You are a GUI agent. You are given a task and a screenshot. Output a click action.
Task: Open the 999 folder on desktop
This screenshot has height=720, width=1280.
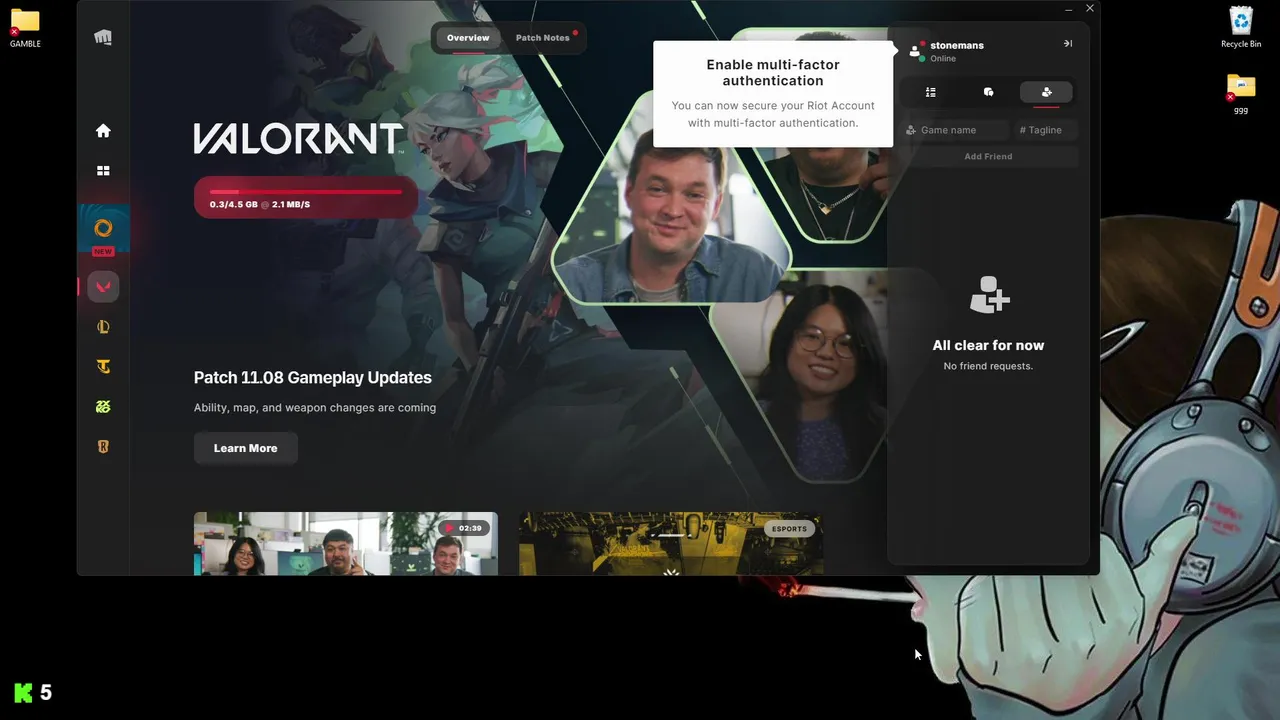(1241, 94)
